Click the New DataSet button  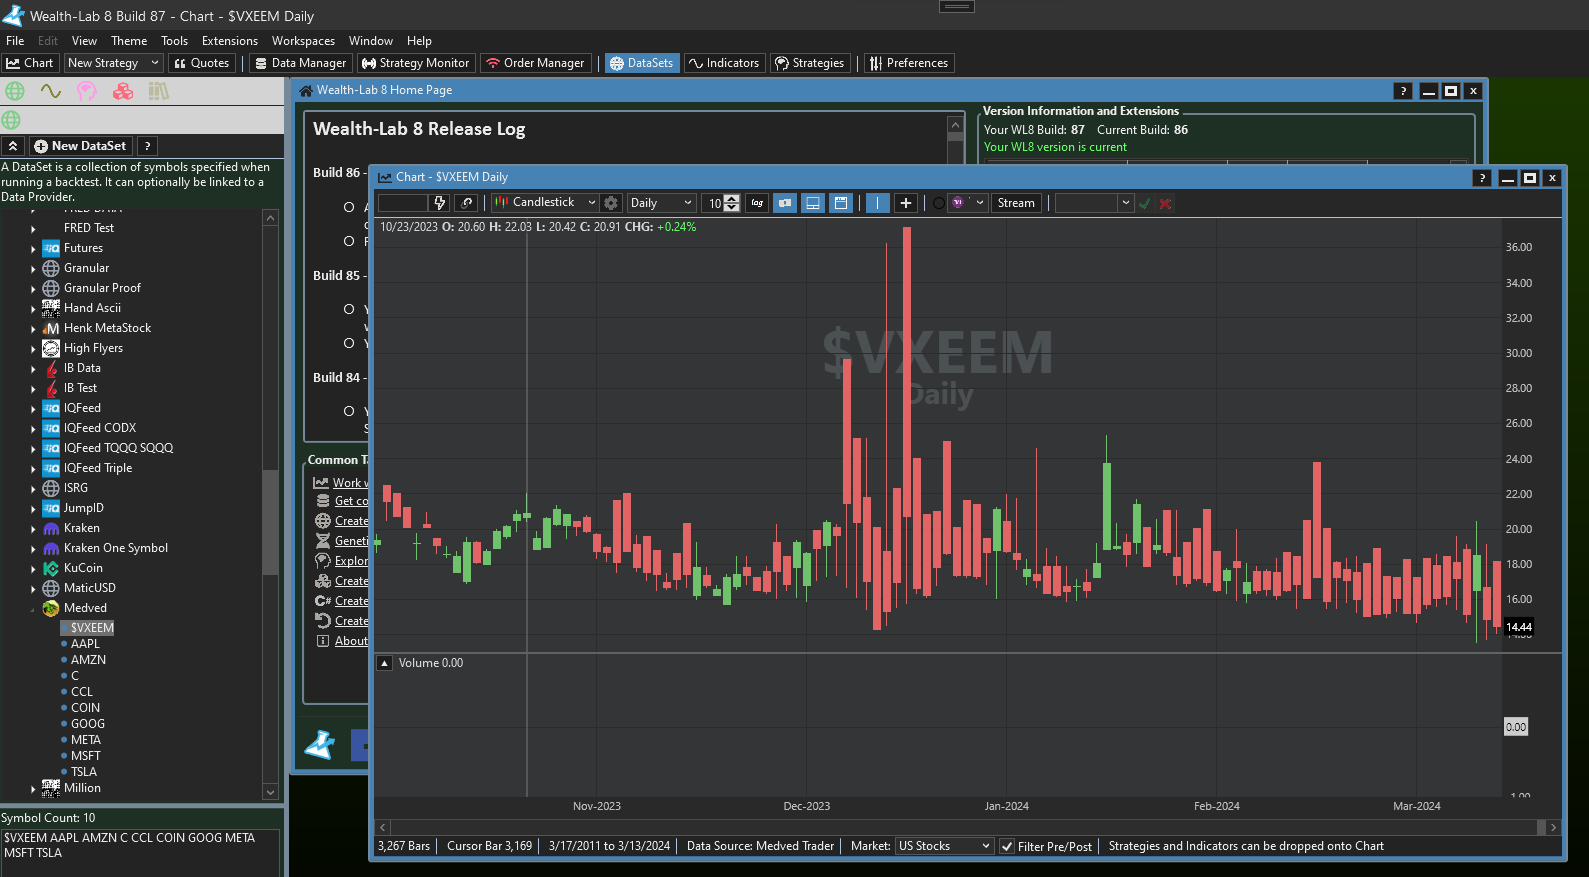[x=80, y=146]
